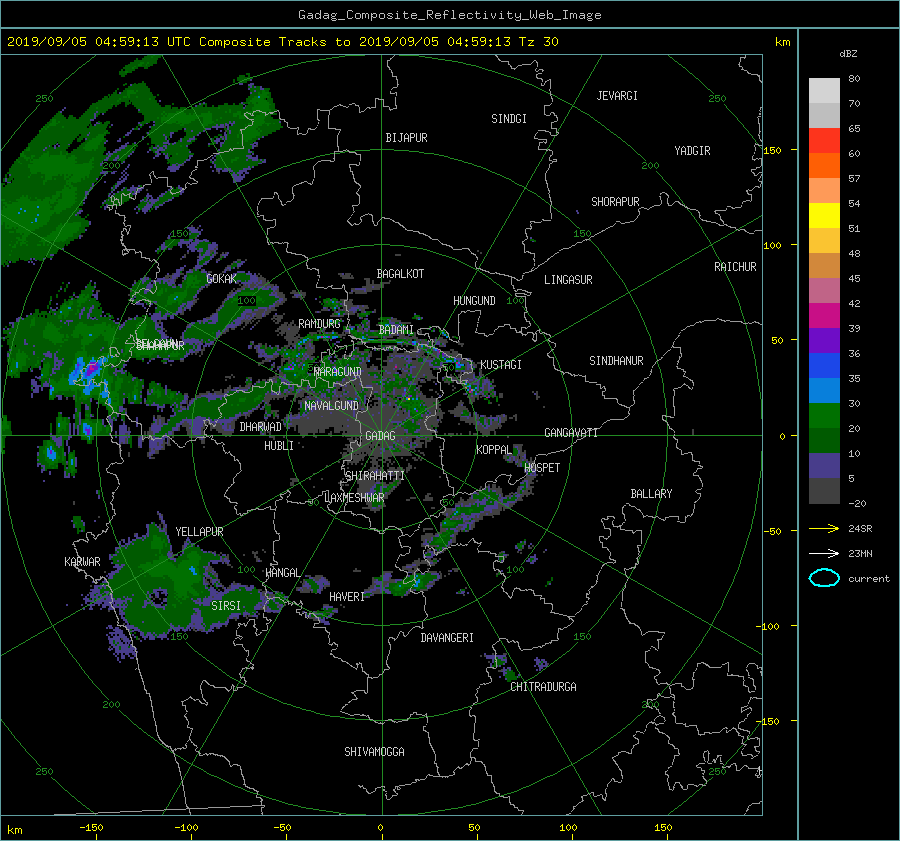Click the lightest gray 70-80 dBZ swatch
The image size is (900, 841).
click(824, 91)
